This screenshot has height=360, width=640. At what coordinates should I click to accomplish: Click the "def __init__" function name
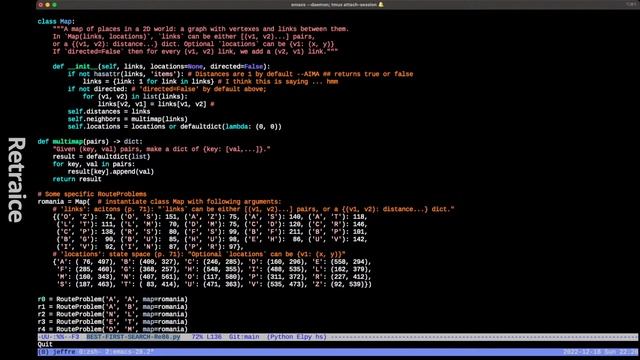pos(82,67)
